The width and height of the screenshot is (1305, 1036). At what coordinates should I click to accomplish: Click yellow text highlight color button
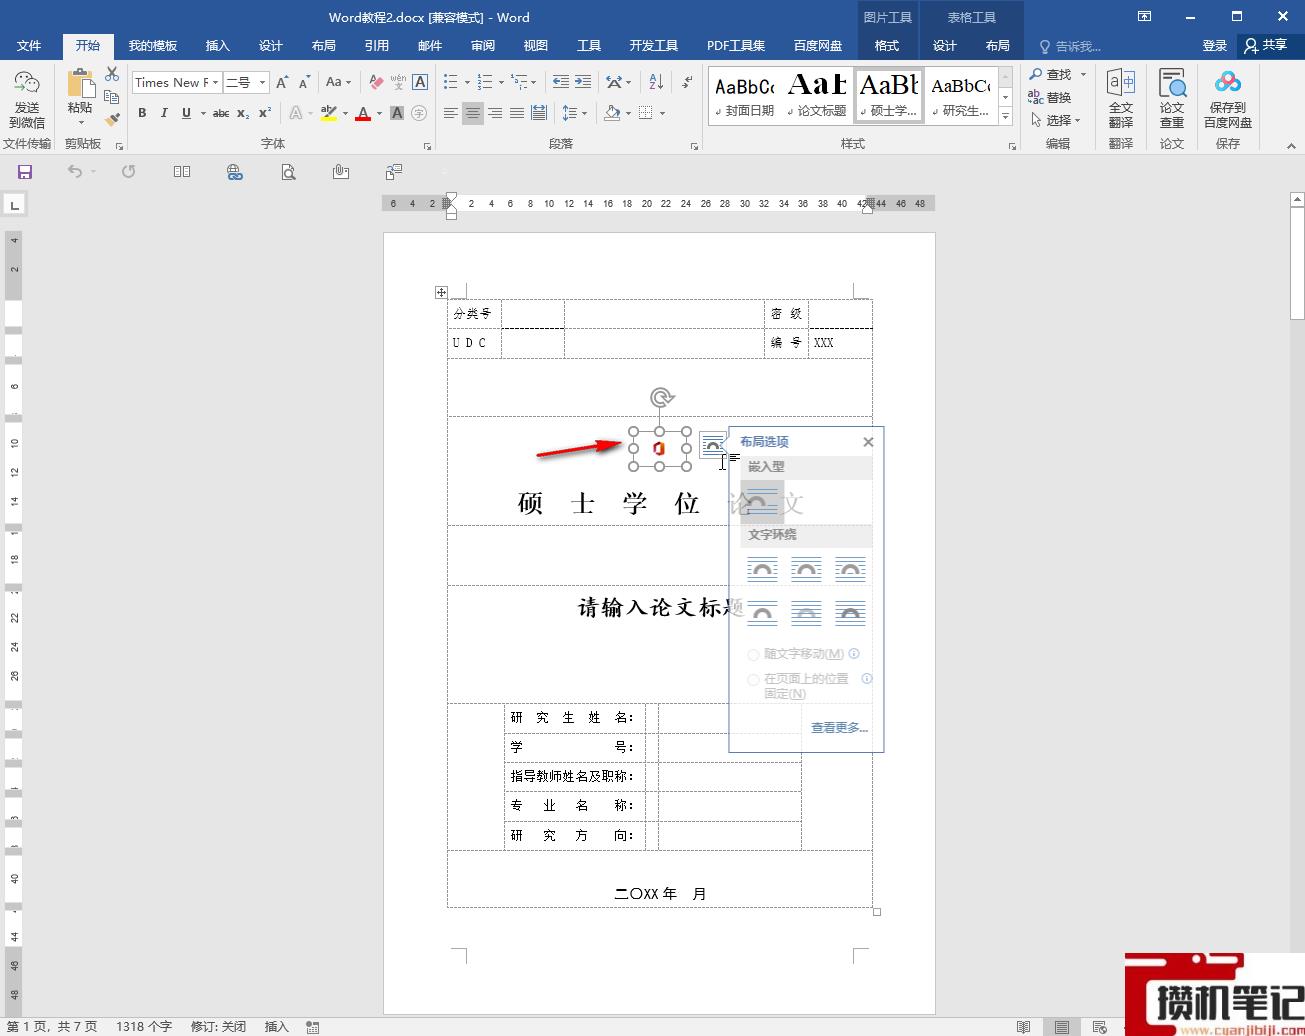tap(328, 113)
